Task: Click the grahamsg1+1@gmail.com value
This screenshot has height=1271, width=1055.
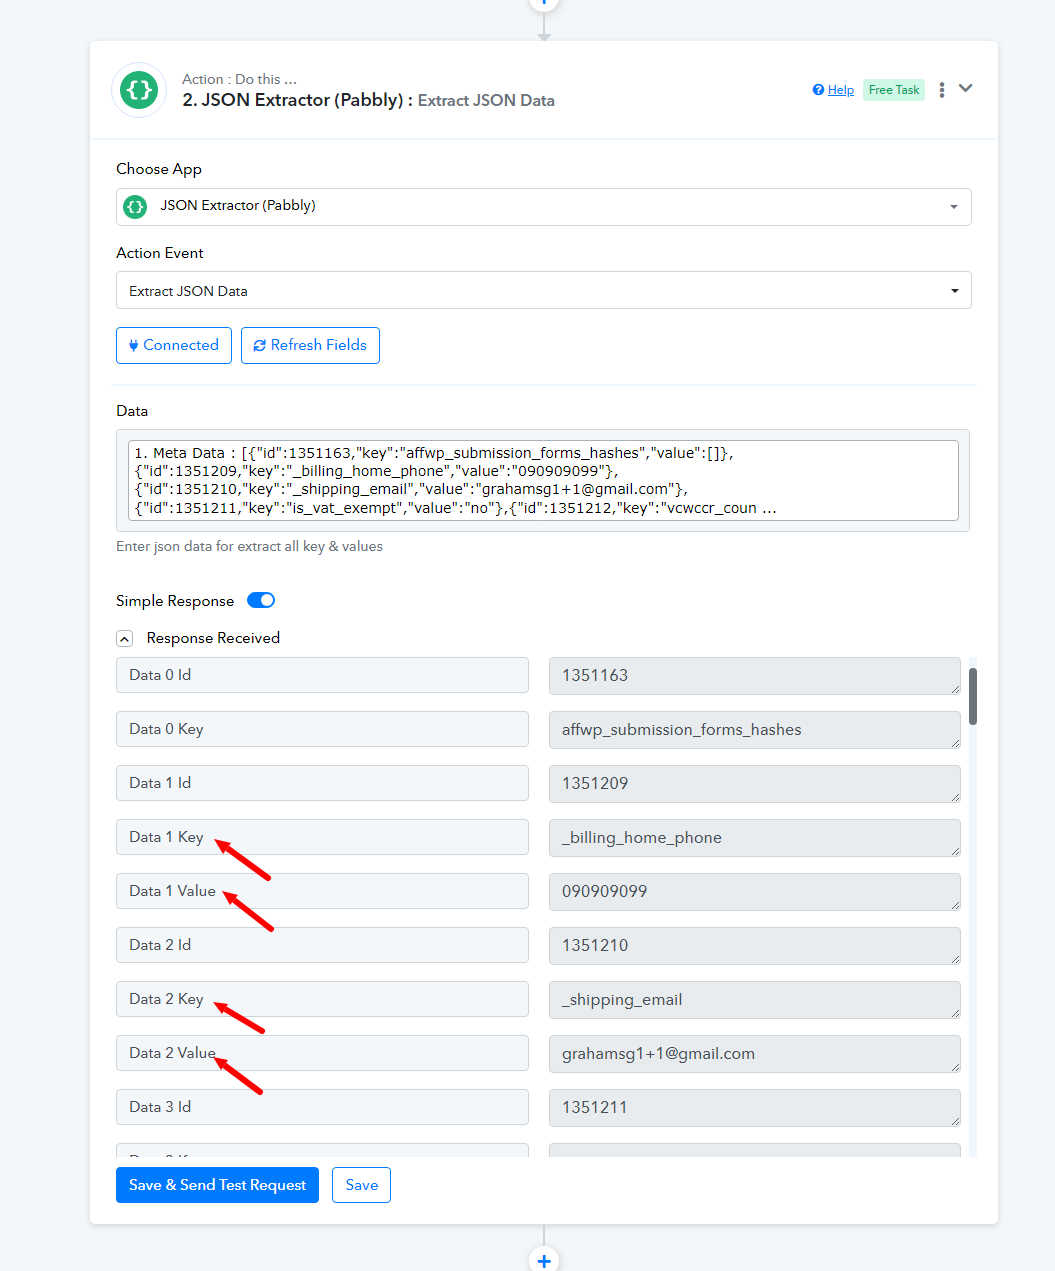Action: (x=755, y=1054)
